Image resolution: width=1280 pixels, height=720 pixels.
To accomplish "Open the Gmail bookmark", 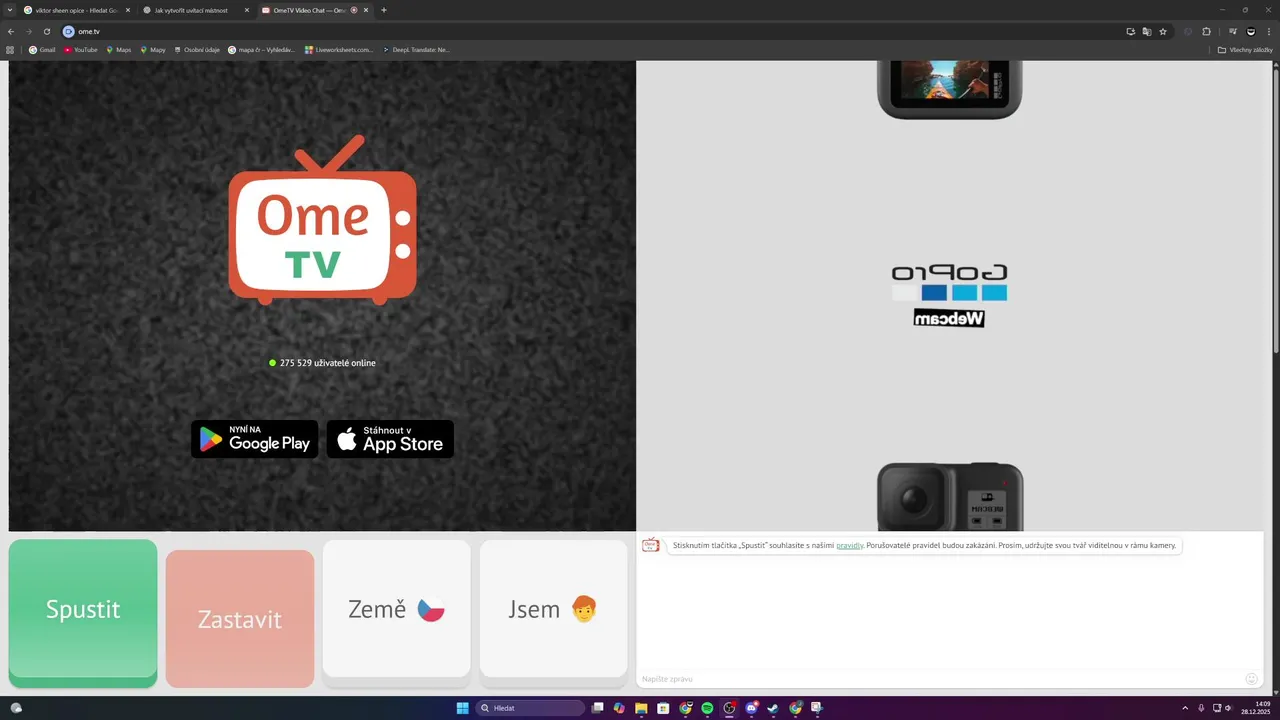I will (x=42, y=49).
